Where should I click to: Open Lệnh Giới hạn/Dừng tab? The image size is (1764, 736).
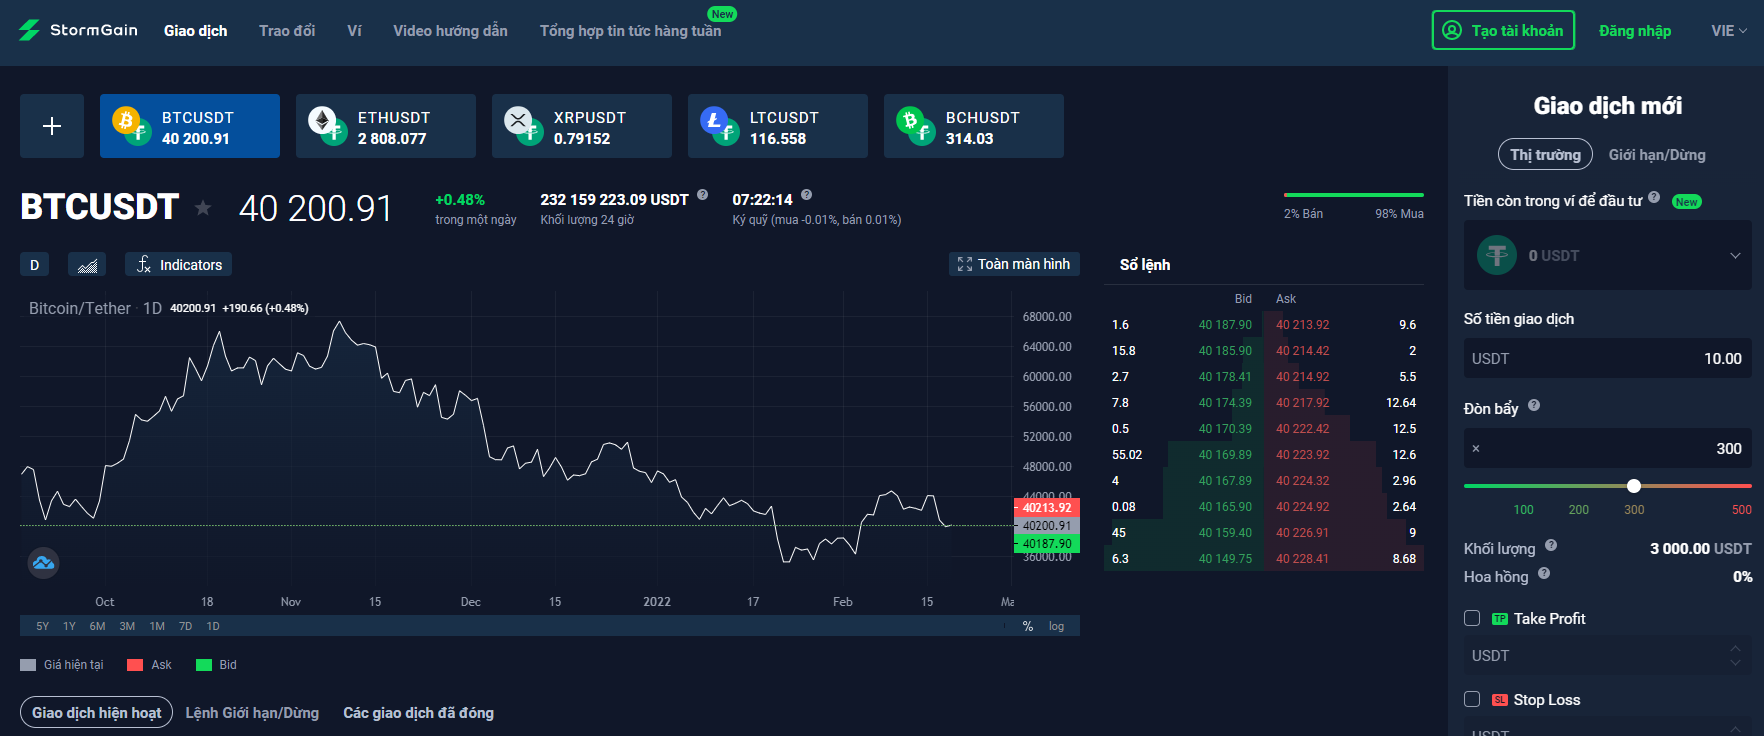(252, 713)
